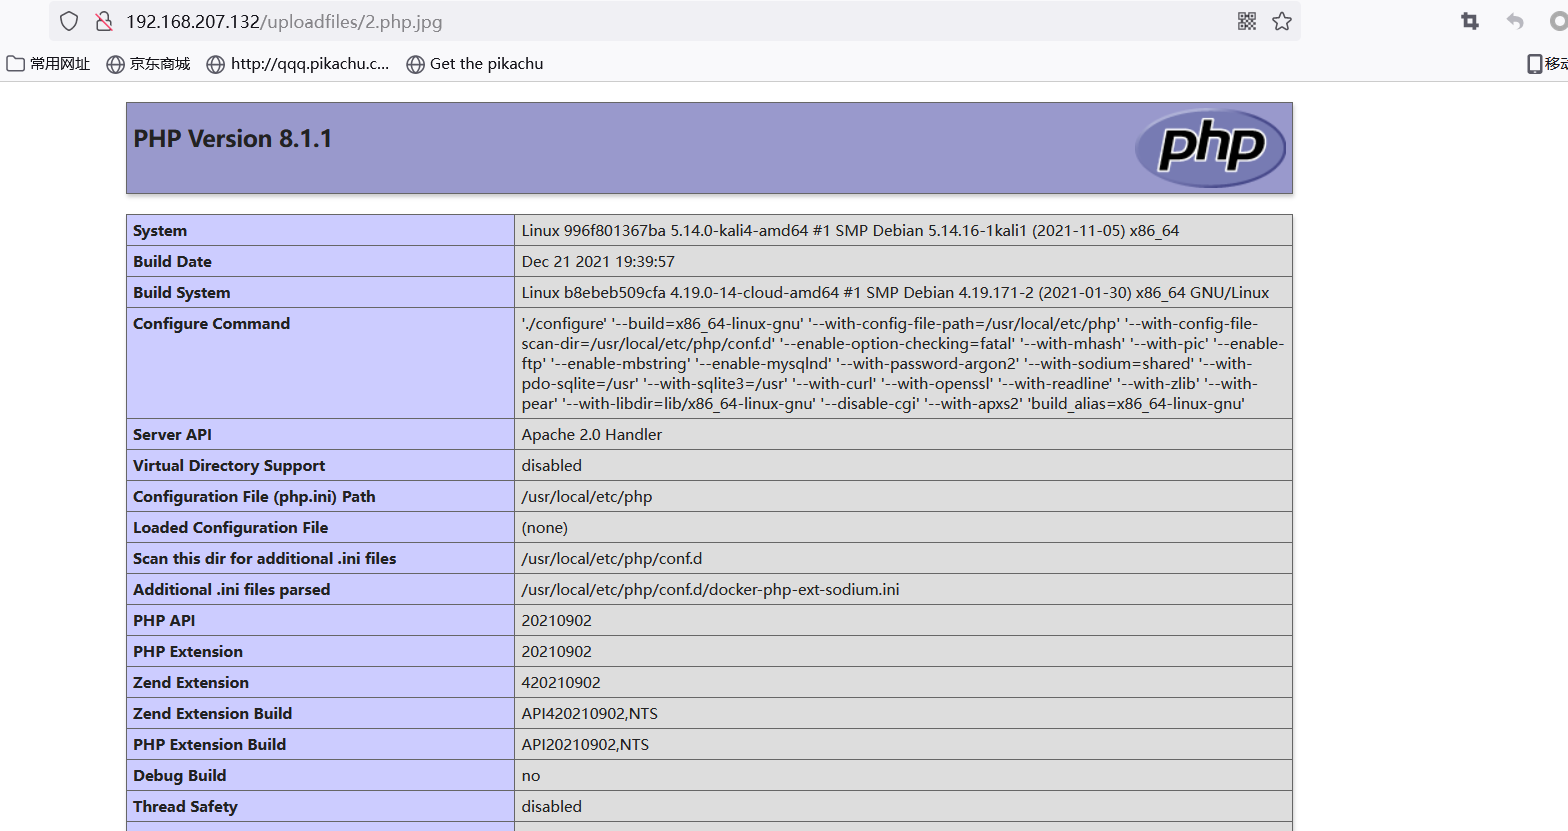
Task: Click the Configure Command label
Action: coord(212,324)
